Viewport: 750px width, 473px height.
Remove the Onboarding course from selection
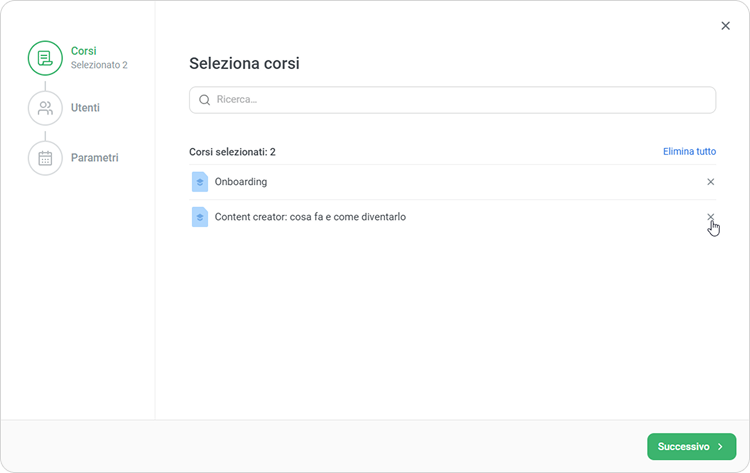coord(711,182)
